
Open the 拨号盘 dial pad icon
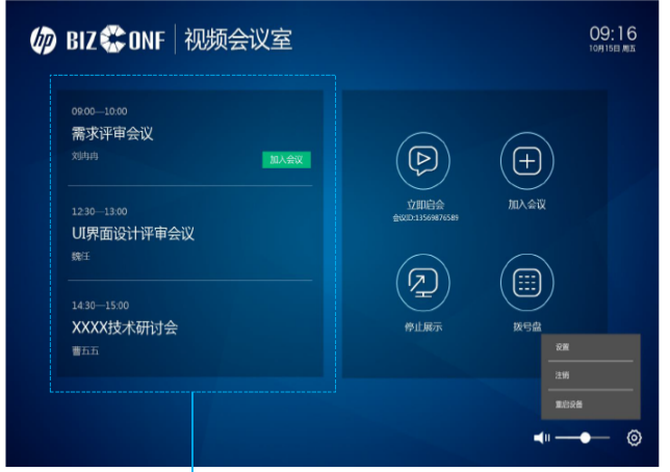[527, 283]
